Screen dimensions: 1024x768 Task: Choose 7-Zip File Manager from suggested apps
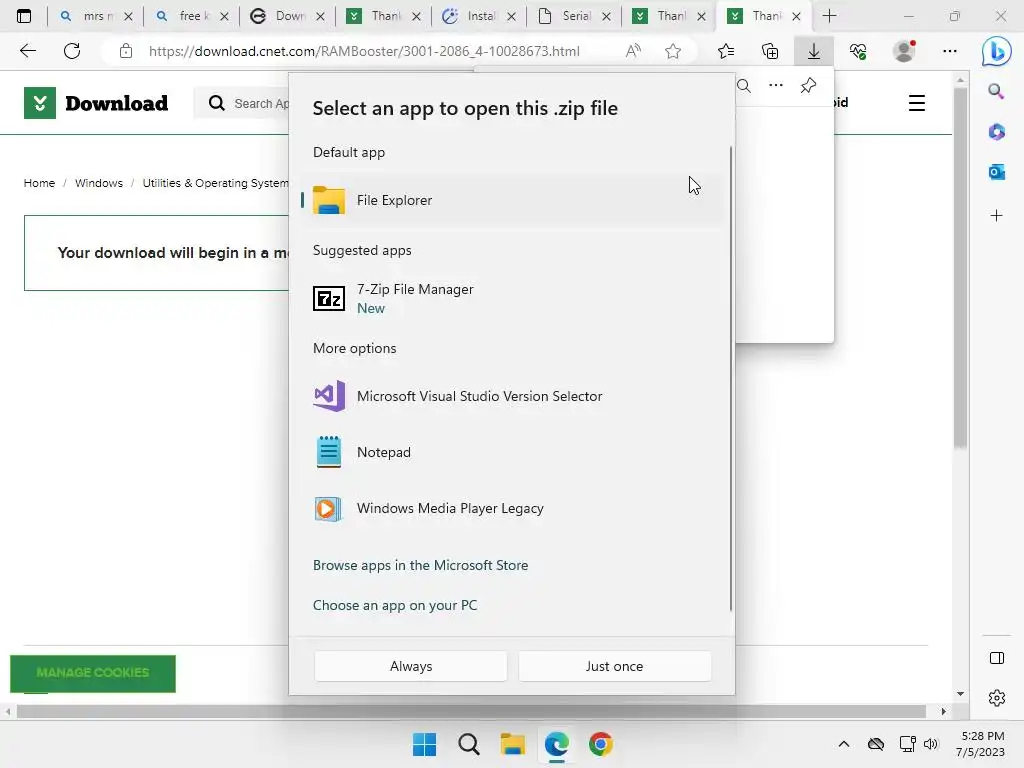[512, 298]
